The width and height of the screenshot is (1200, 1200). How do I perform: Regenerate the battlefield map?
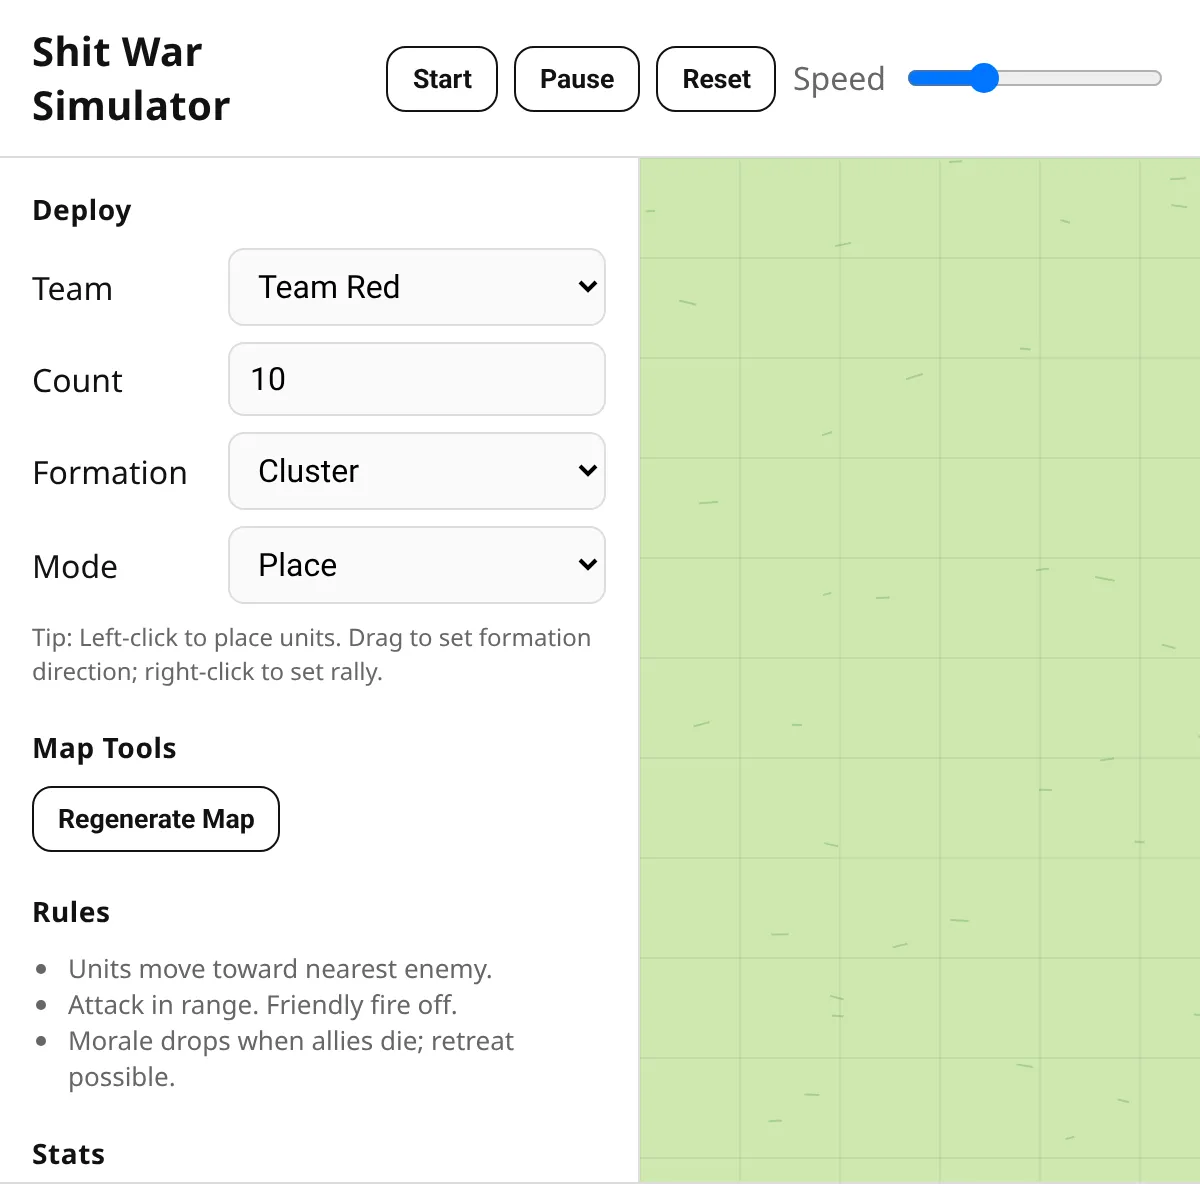[x=156, y=819]
